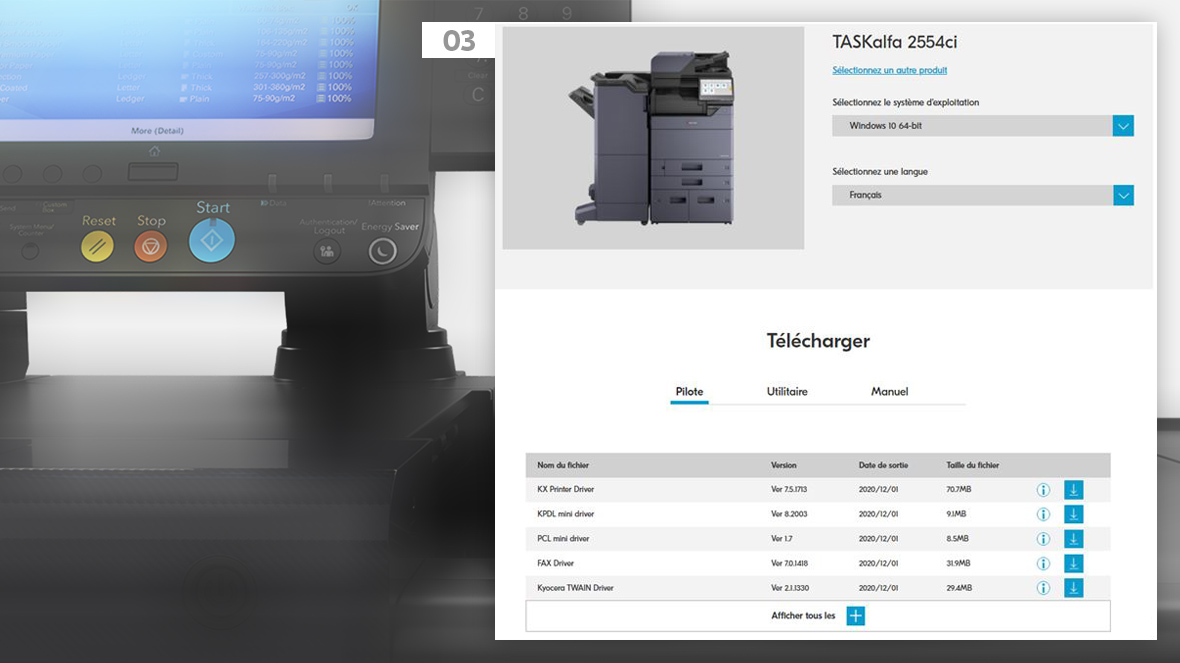Screen dimensions: 1180x663
Task: Download the FAX Driver file
Action: click(x=1073, y=563)
